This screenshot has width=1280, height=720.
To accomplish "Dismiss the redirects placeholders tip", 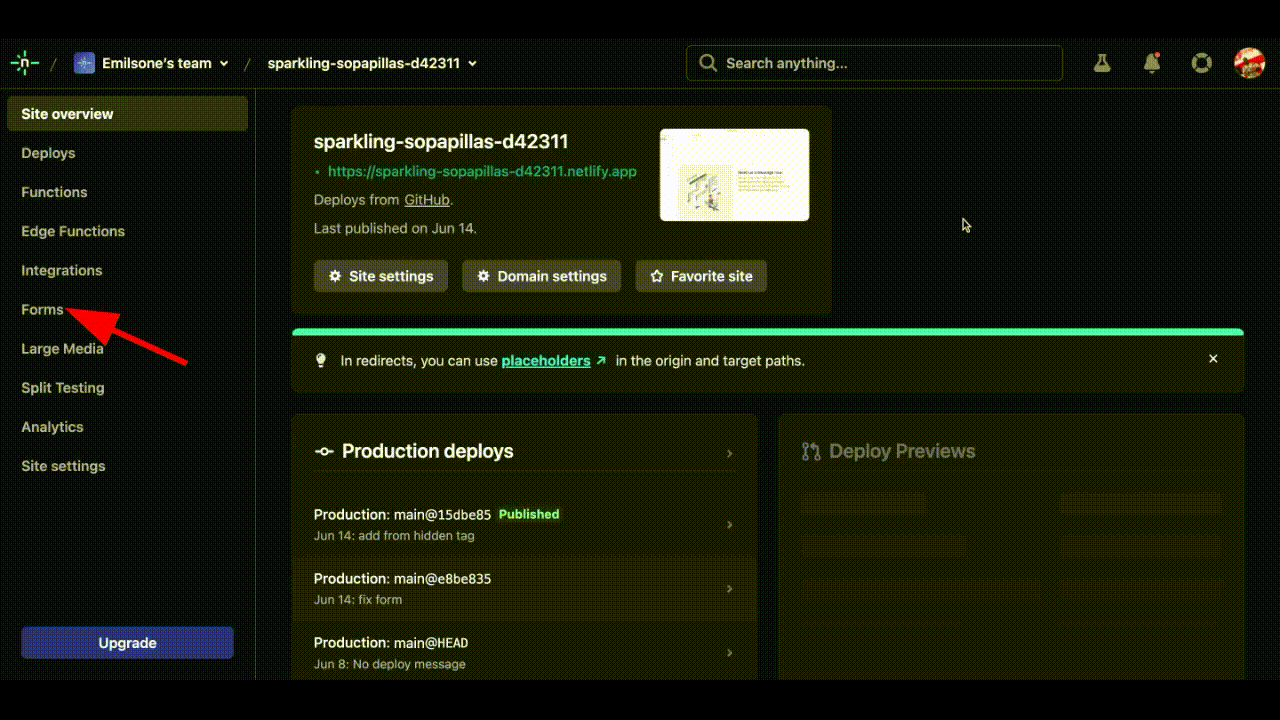I will coord(1213,359).
